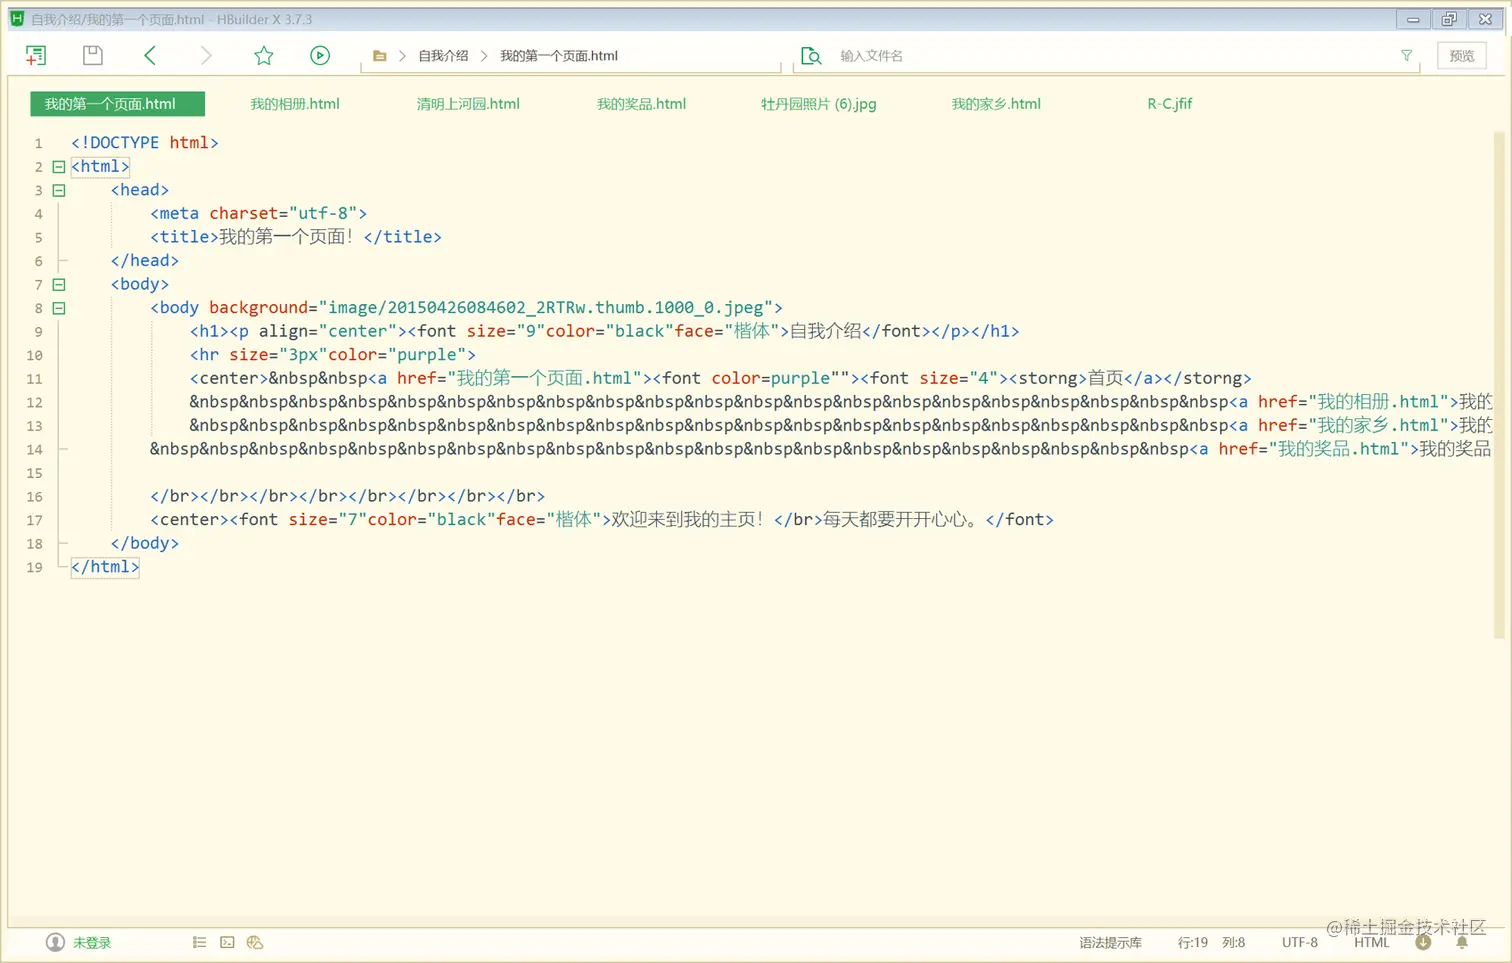This screenshot has width=1512, height=963.
Task: Click the meta charset="utf-8" code line
Action: click(259, 214)
